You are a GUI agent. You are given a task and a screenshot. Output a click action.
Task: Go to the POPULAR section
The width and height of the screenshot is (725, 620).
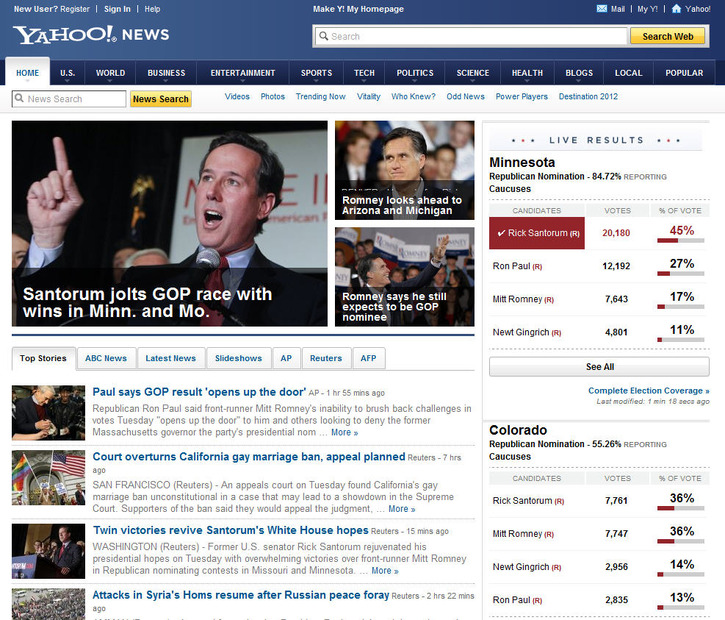[684, 73]
